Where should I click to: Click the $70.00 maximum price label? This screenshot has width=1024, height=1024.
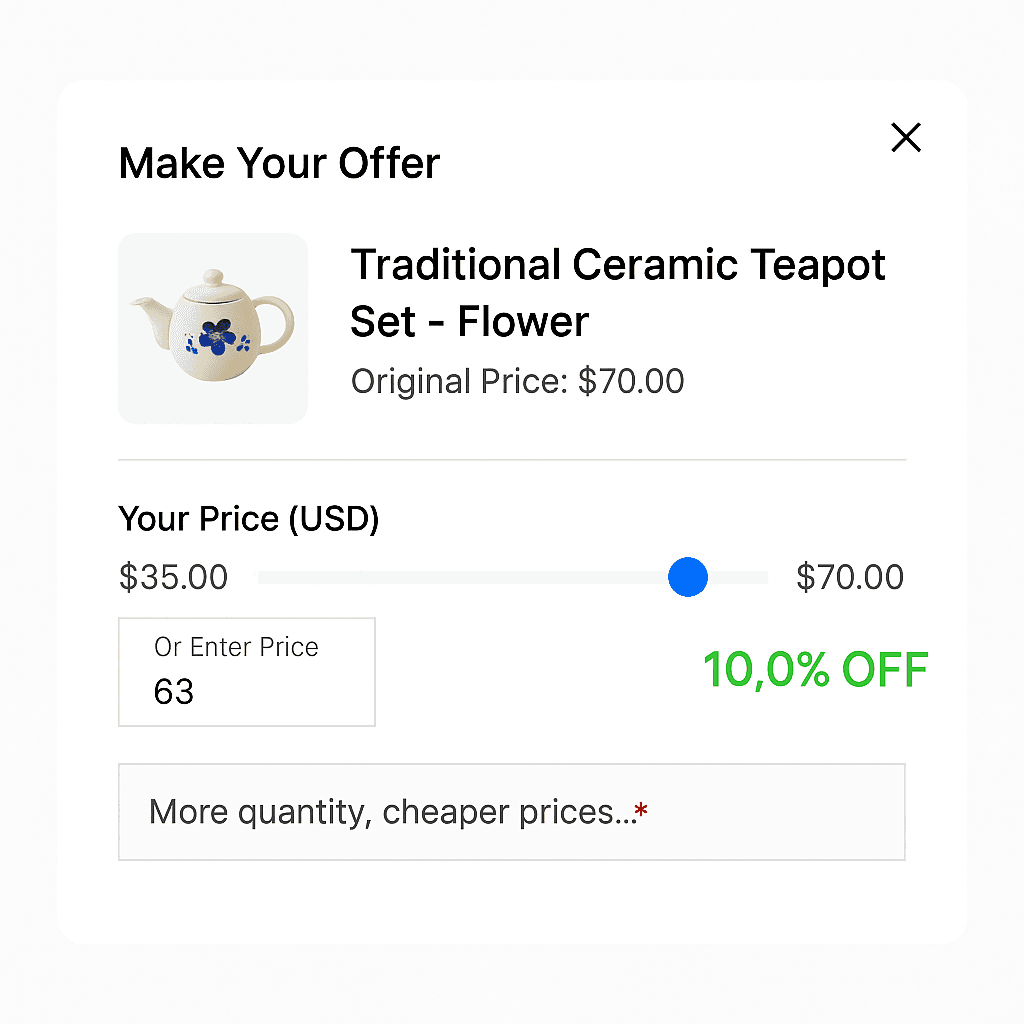tap(850, 577)
